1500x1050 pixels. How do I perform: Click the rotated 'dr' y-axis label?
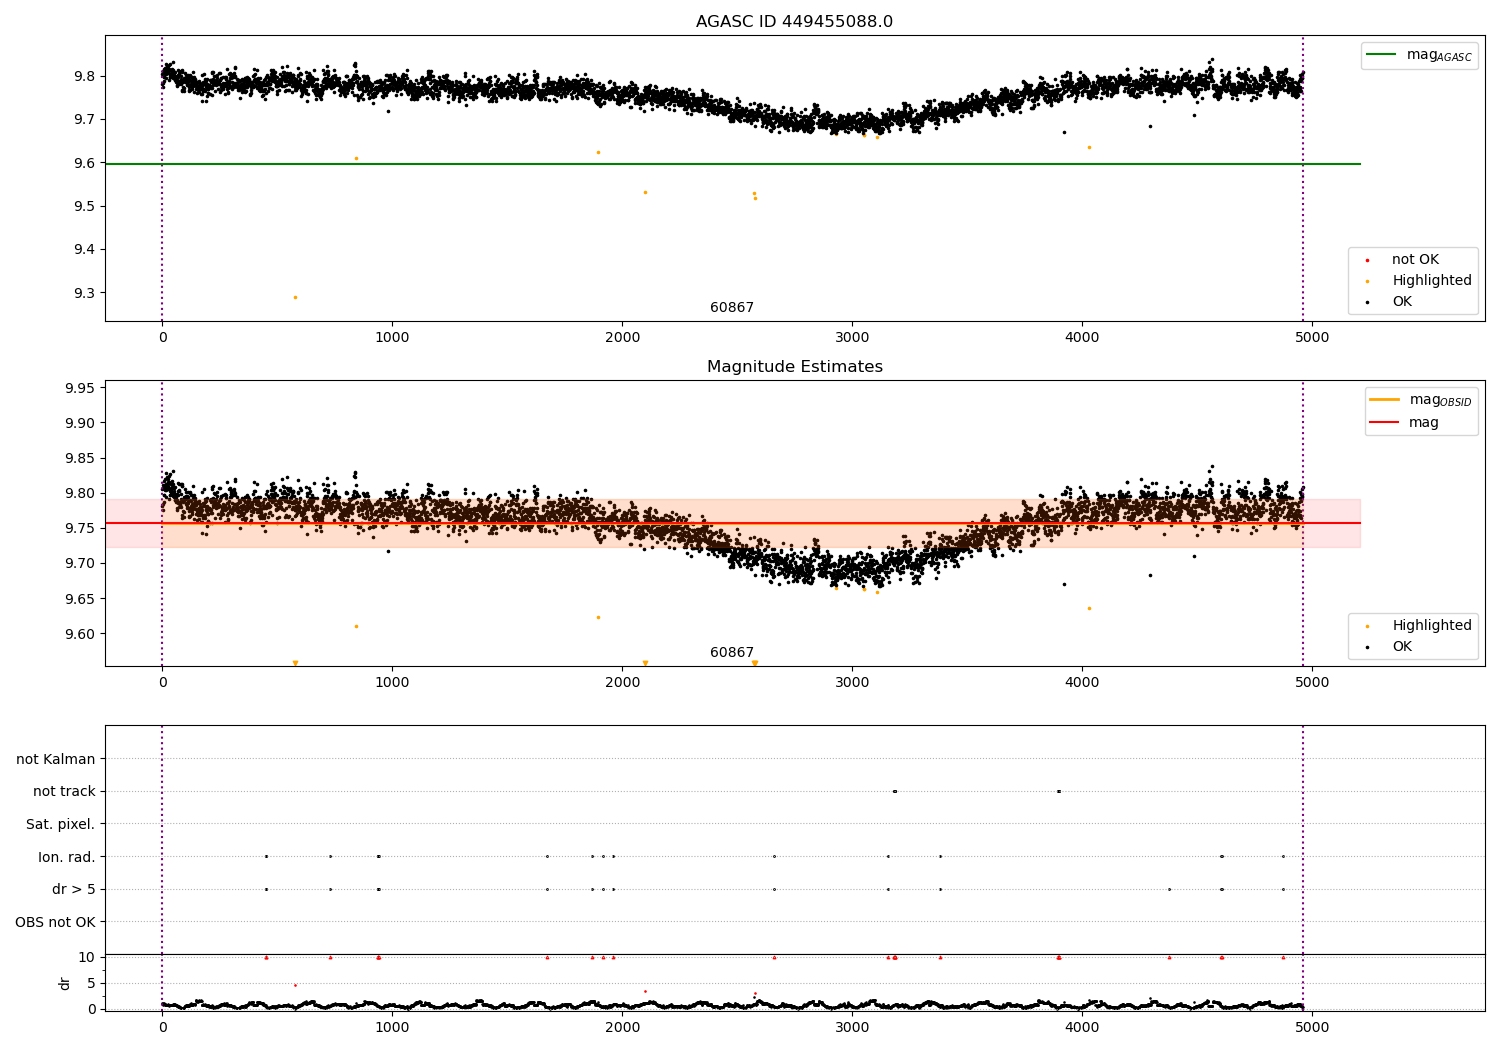tap(65, 983)
